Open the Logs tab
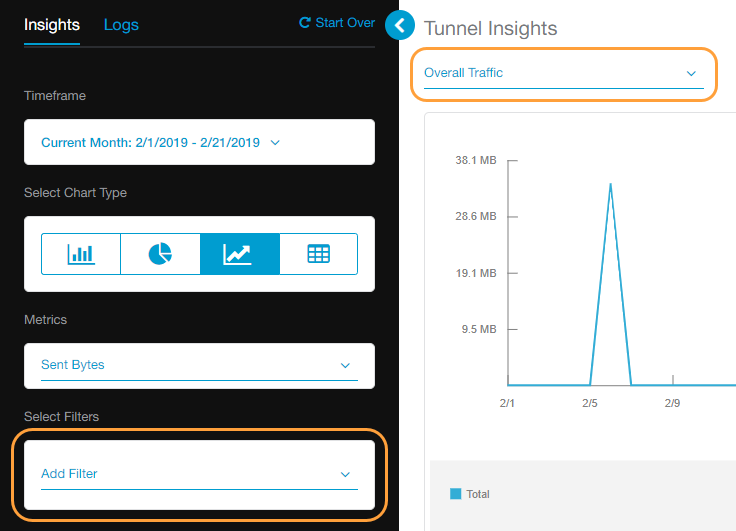This screenshot has width=736, height=531. [x=121, y=25]
